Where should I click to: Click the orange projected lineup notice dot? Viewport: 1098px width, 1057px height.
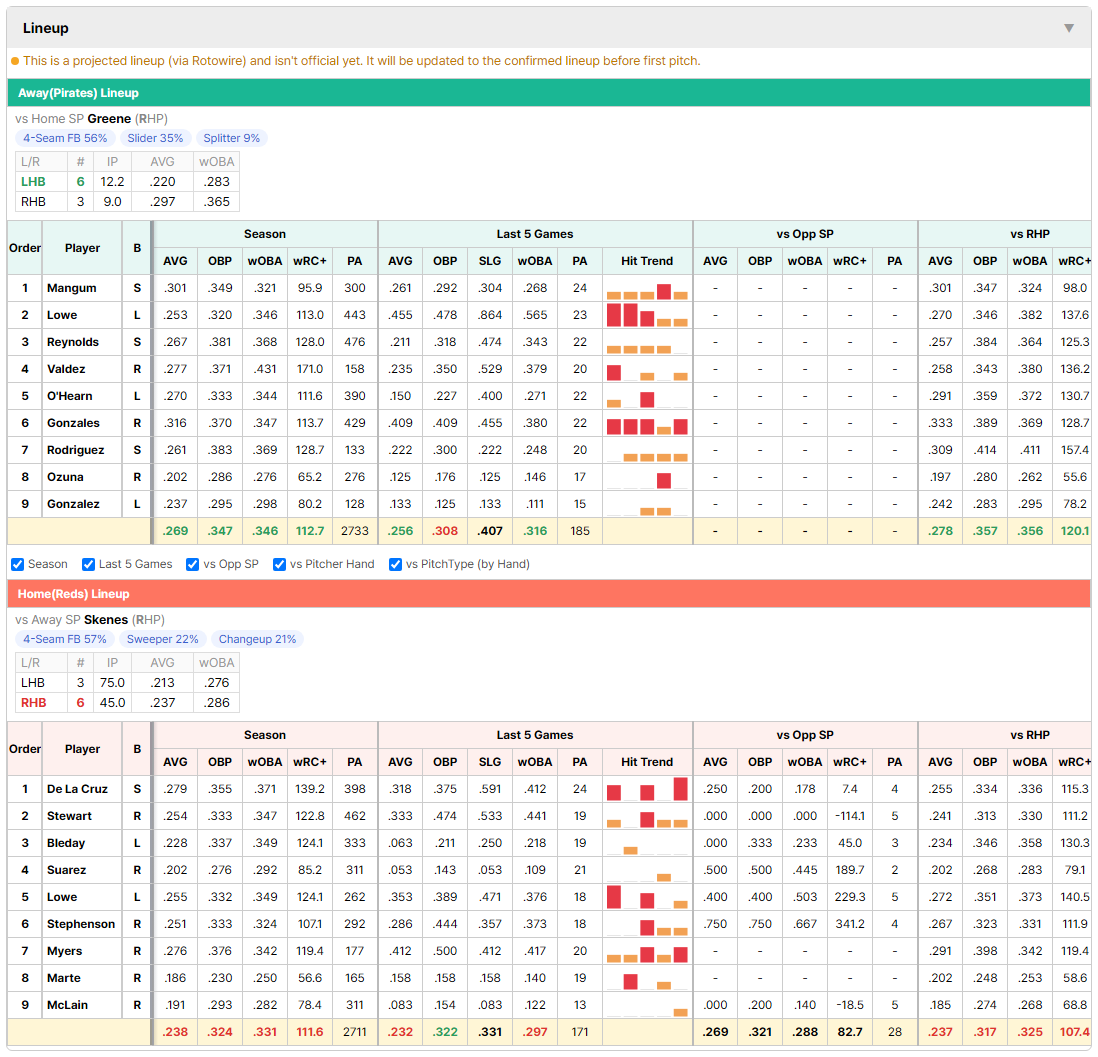coord(15,61)
